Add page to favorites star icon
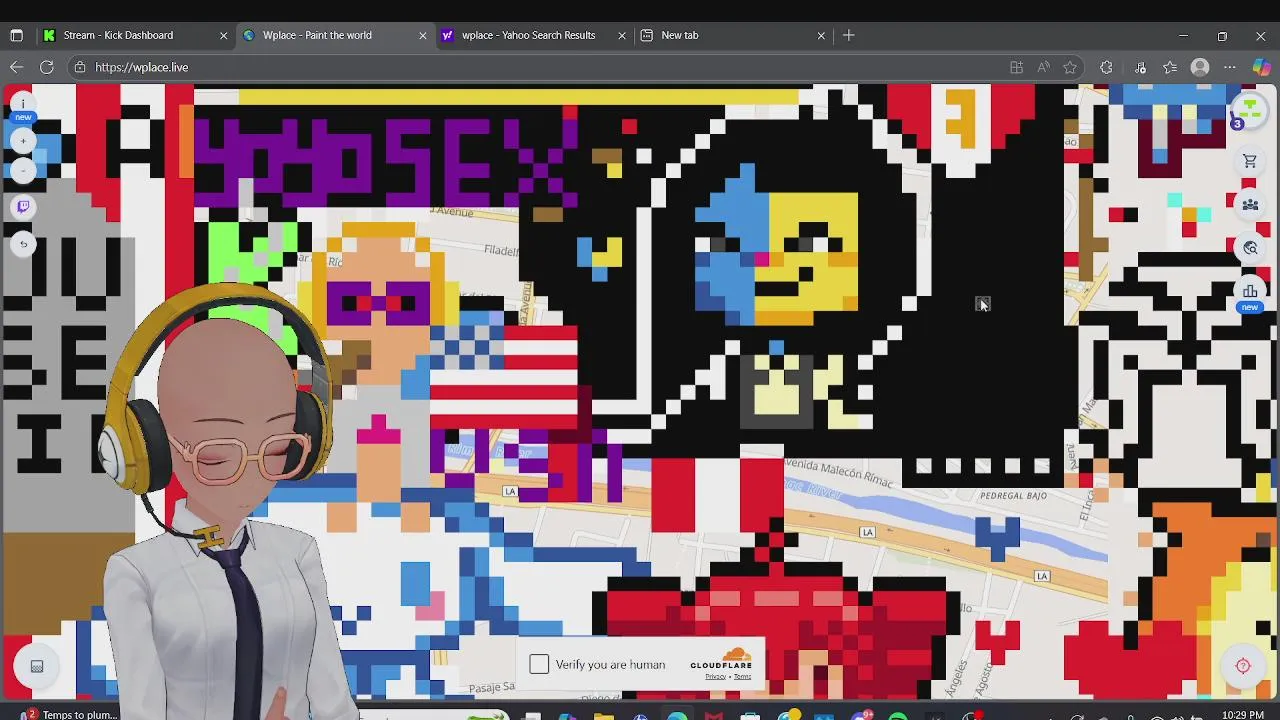 click(x=1070, y=67)
